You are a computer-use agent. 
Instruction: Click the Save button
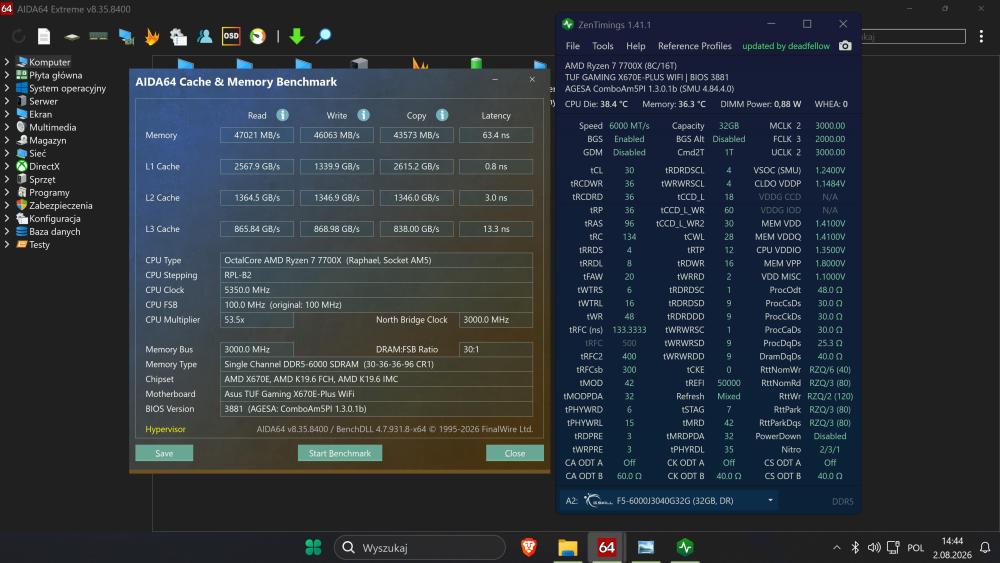164,453
